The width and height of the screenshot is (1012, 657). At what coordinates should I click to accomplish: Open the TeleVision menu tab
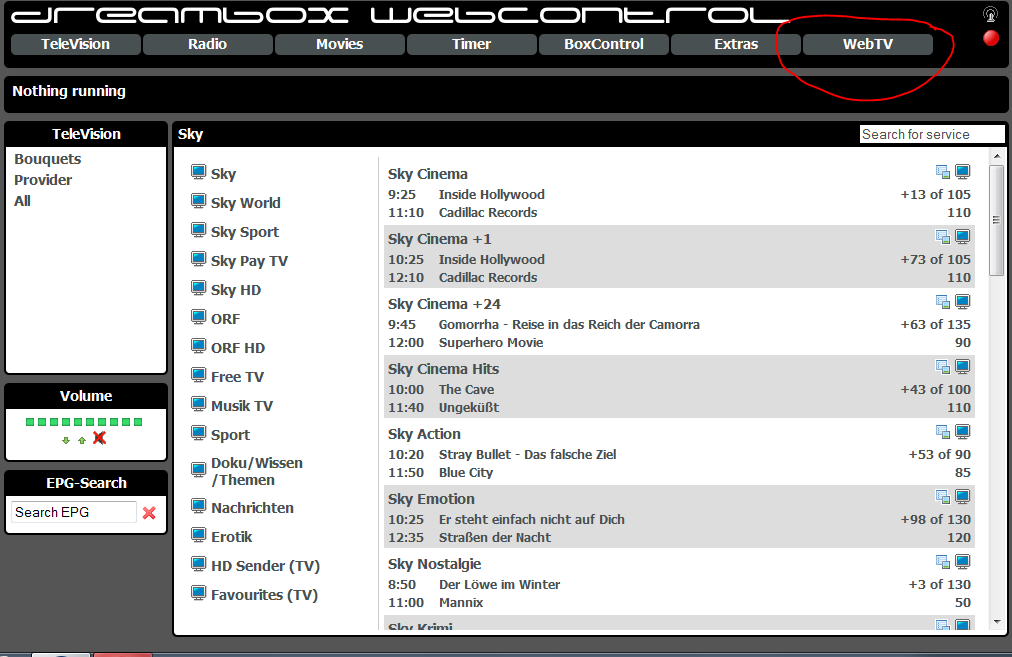coord(76,44)
